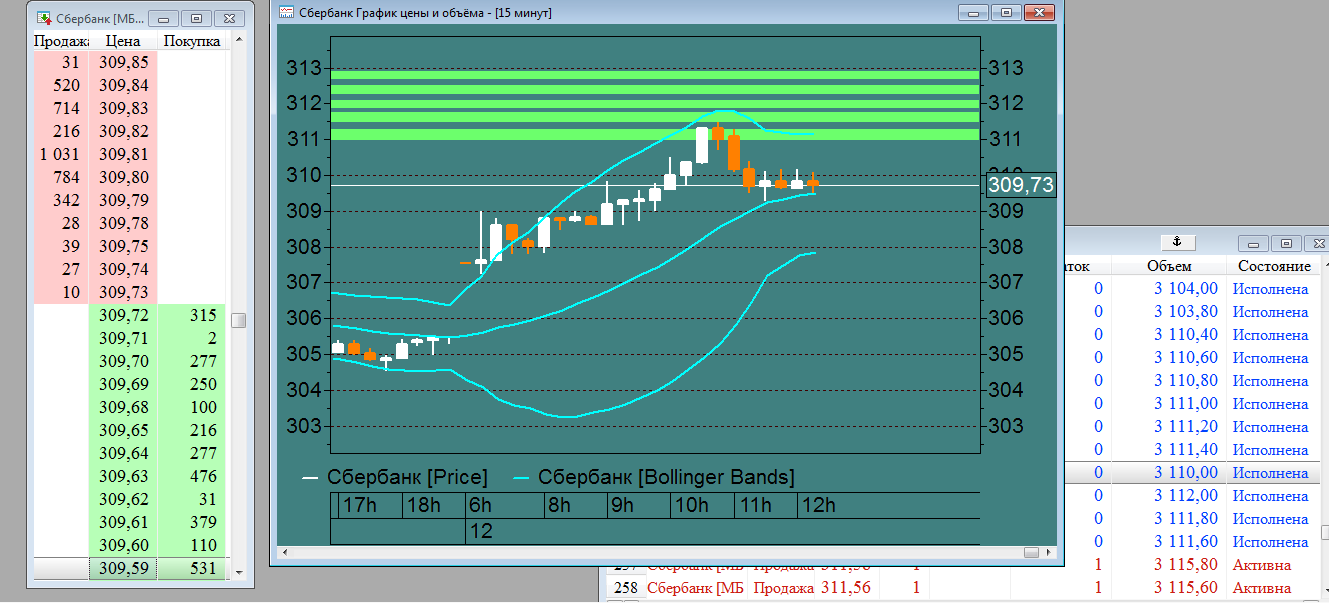The height and width of the screenshot is (603, 1329).
Task: Select order number 258 in orders table
Action: coord(626,588)
